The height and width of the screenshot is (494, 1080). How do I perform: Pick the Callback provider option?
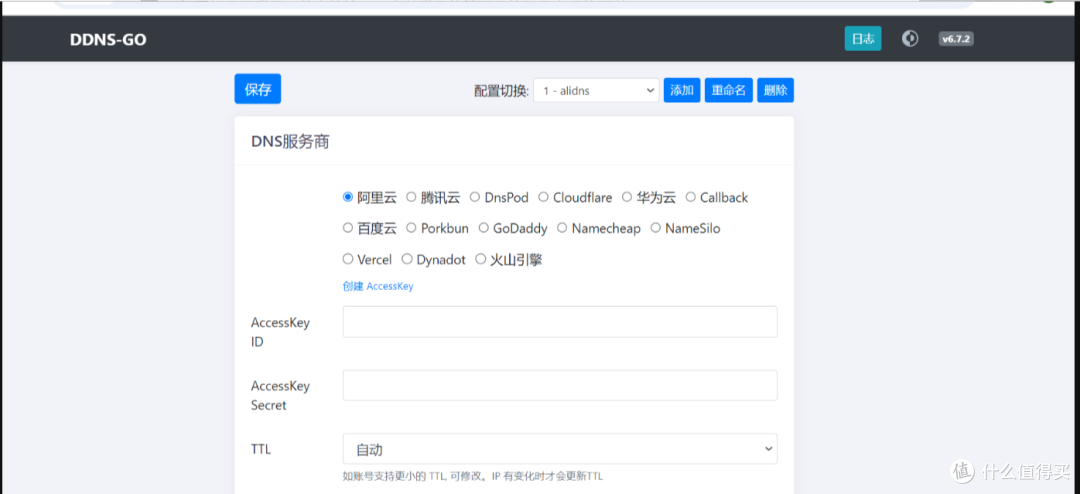691,197
